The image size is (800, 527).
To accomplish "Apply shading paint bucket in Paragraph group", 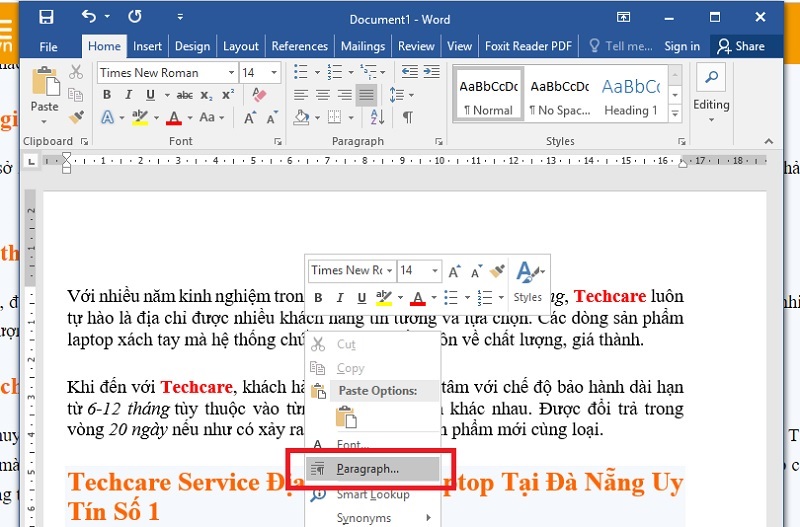I will click(302, 117).
